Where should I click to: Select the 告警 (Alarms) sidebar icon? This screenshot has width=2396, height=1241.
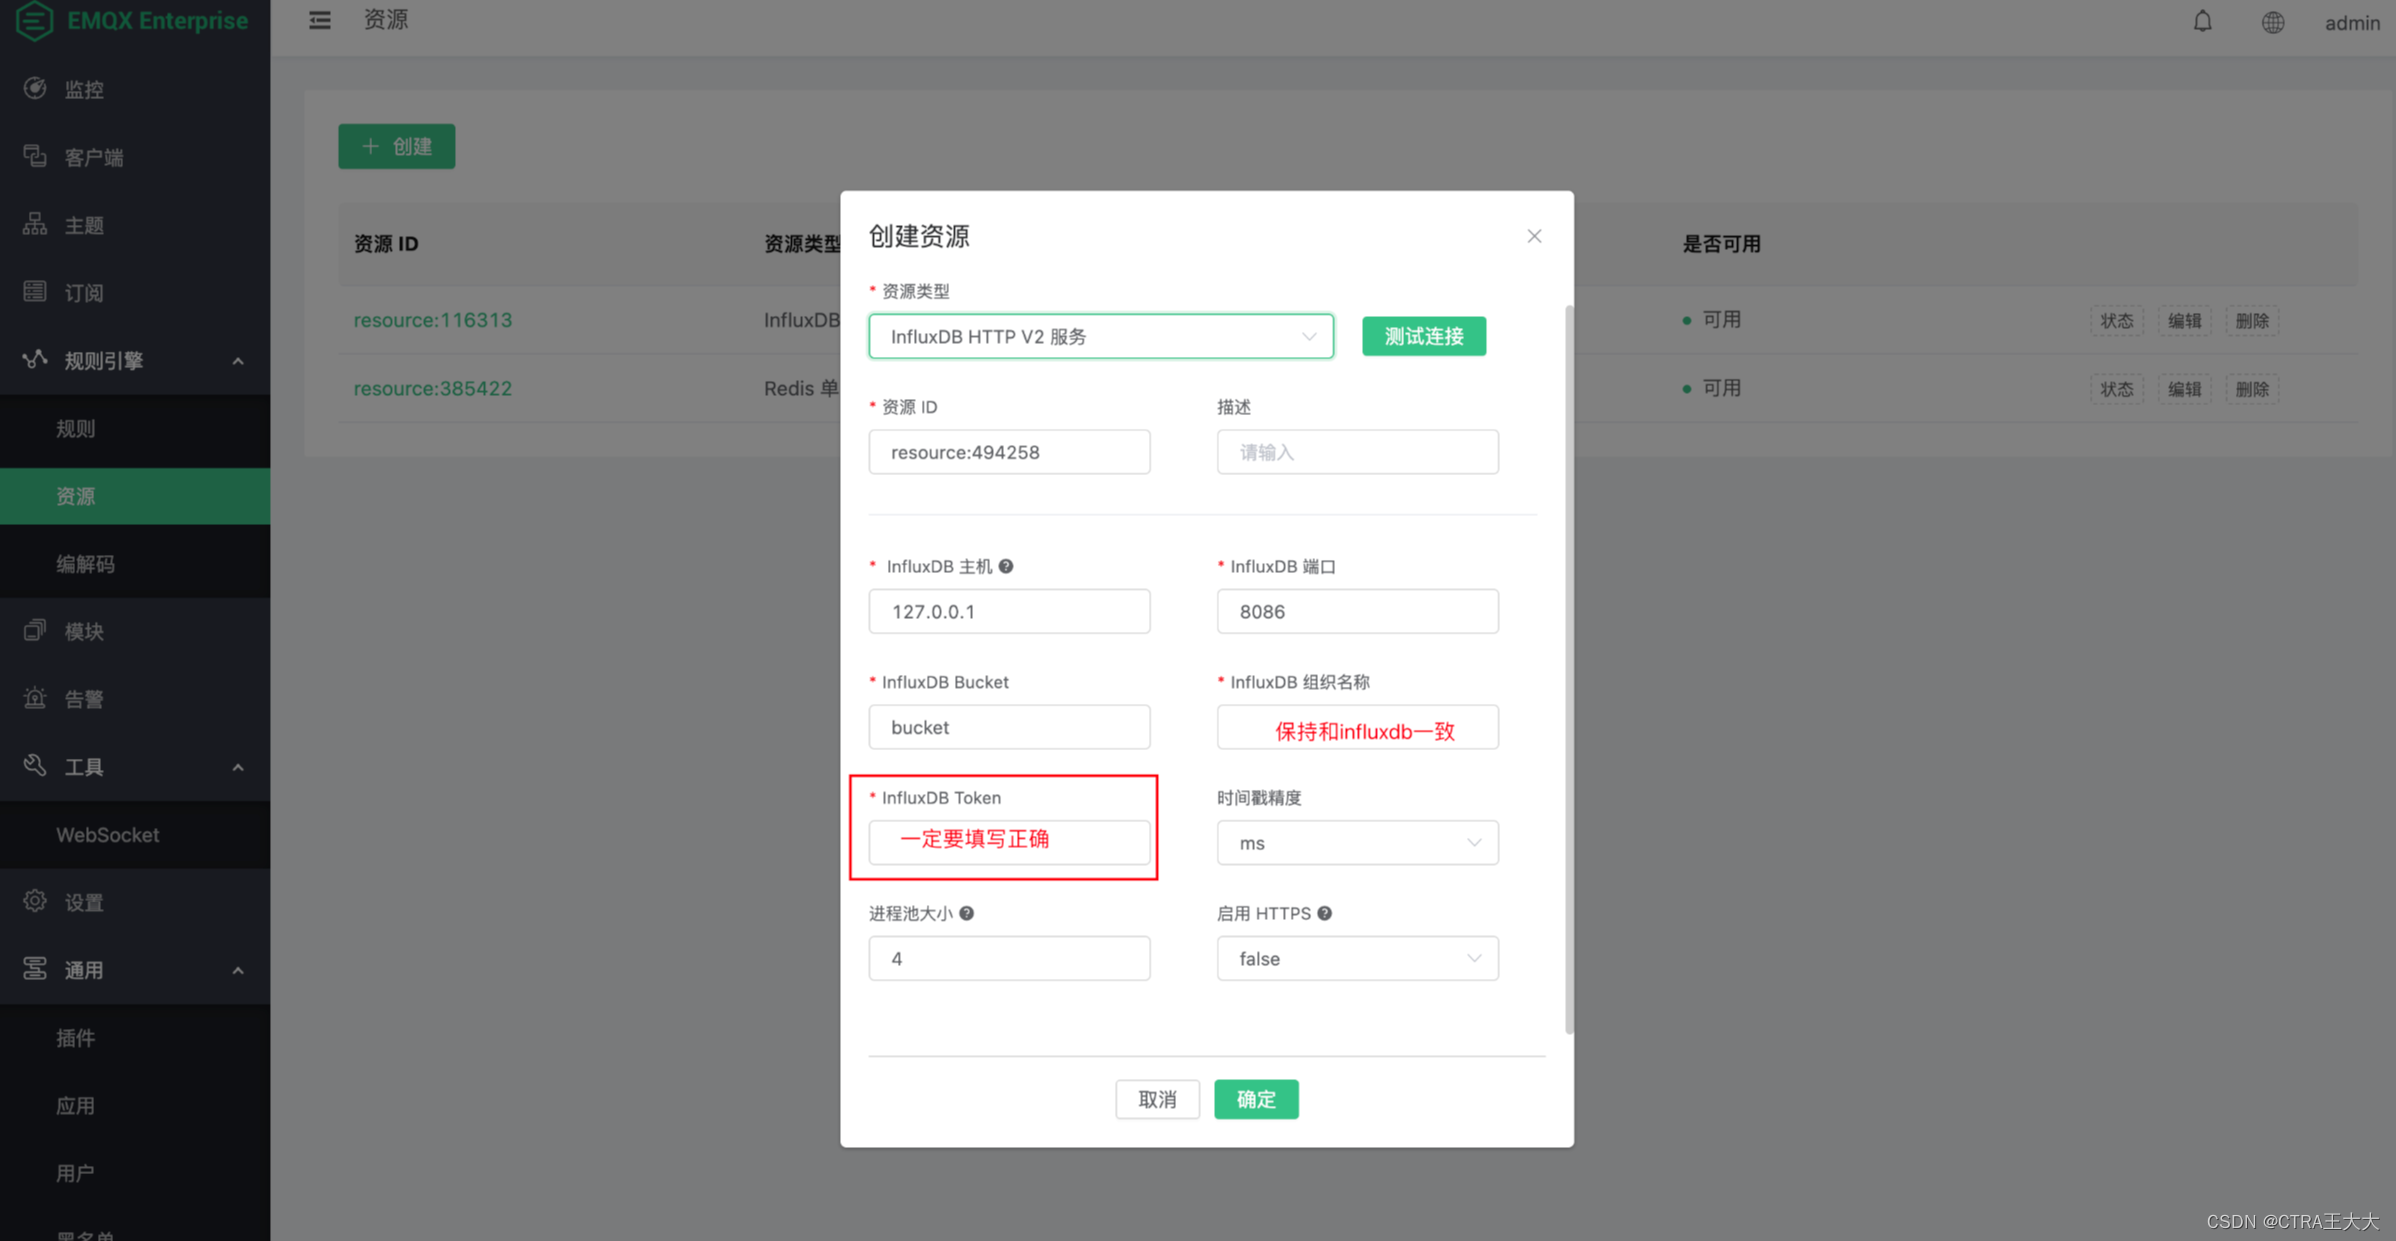34,698
